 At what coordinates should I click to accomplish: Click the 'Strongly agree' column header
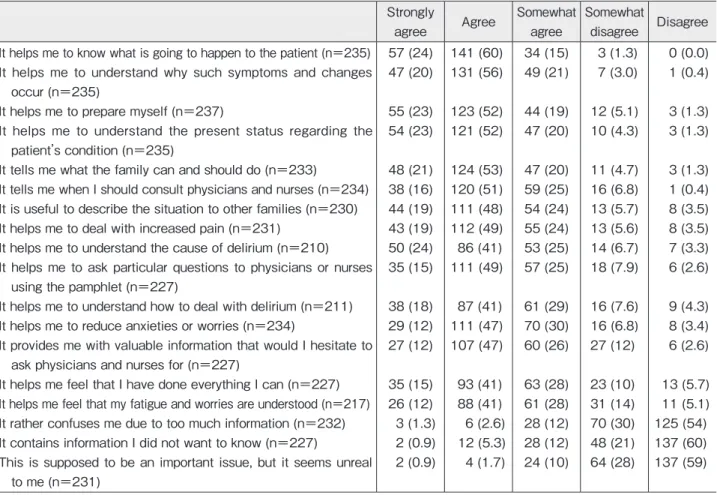[x=410, y=22]
